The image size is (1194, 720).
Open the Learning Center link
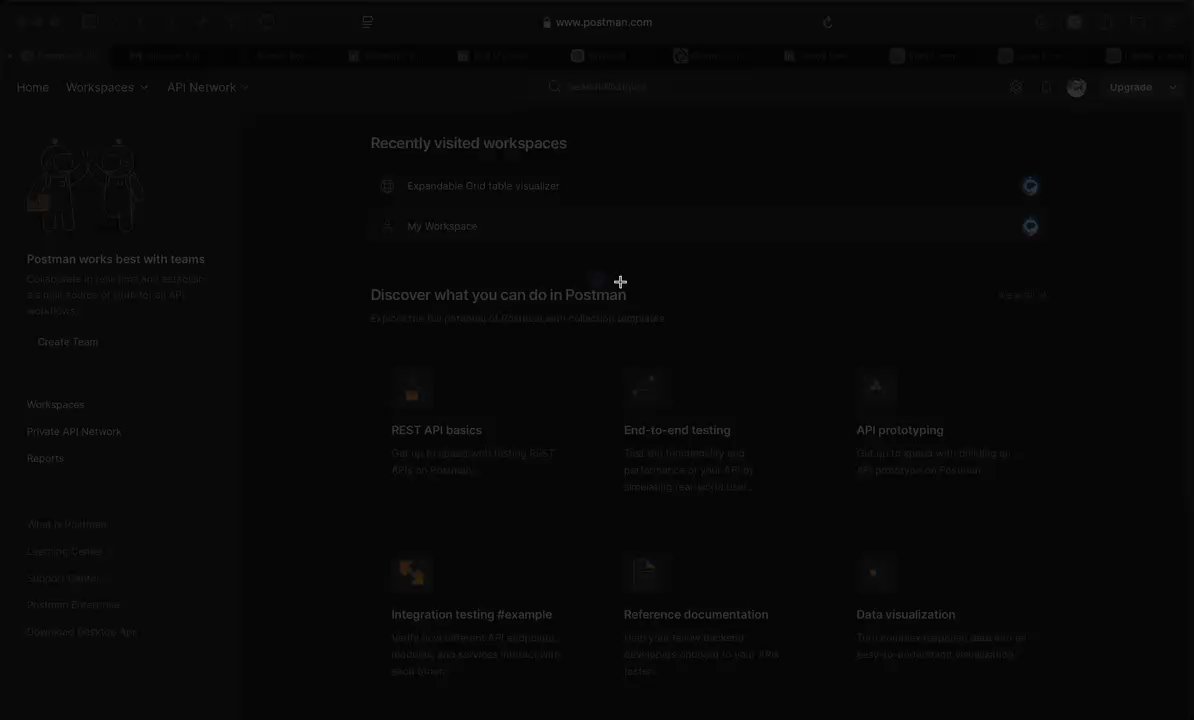(x=67, y=551)
